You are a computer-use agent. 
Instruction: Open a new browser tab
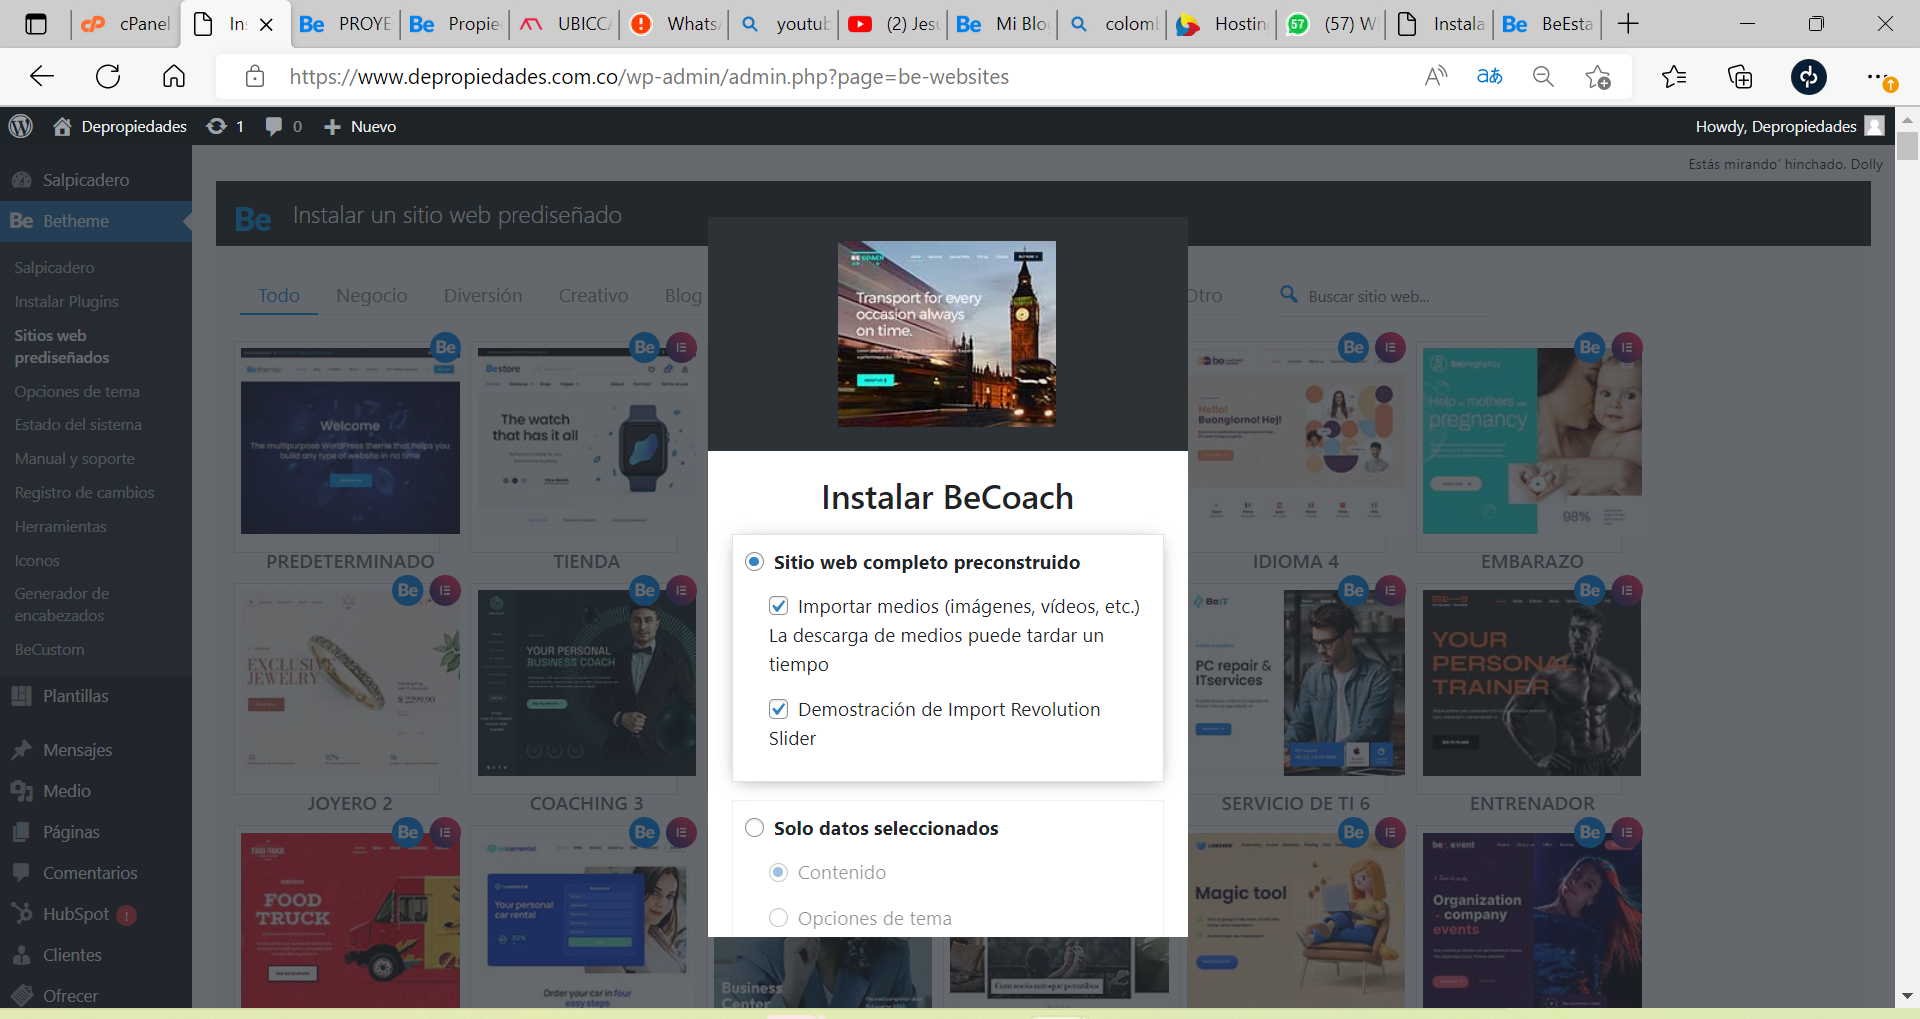tap(1628, 24)
